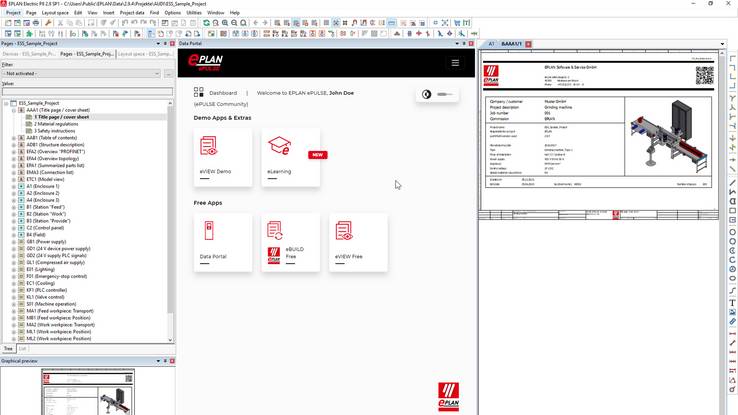Open the Data Portal panel dropdown arrow
The width and height of the screenshot is (738, 415).
click(457, 43)
